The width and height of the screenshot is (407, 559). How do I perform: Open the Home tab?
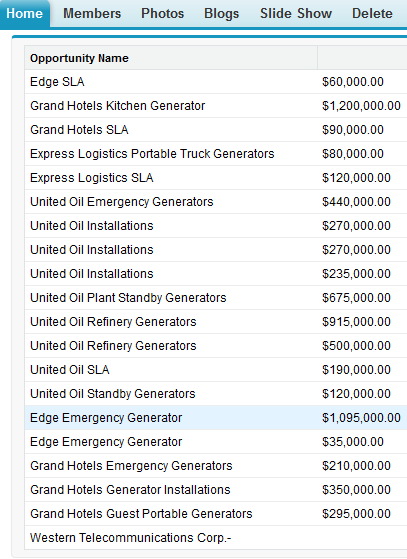24,14
